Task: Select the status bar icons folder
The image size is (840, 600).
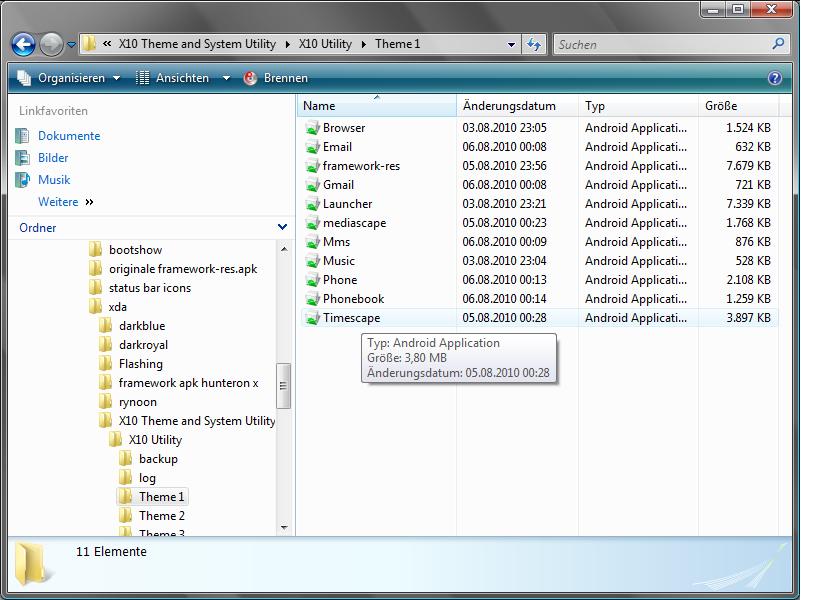Action: [149, 288]
